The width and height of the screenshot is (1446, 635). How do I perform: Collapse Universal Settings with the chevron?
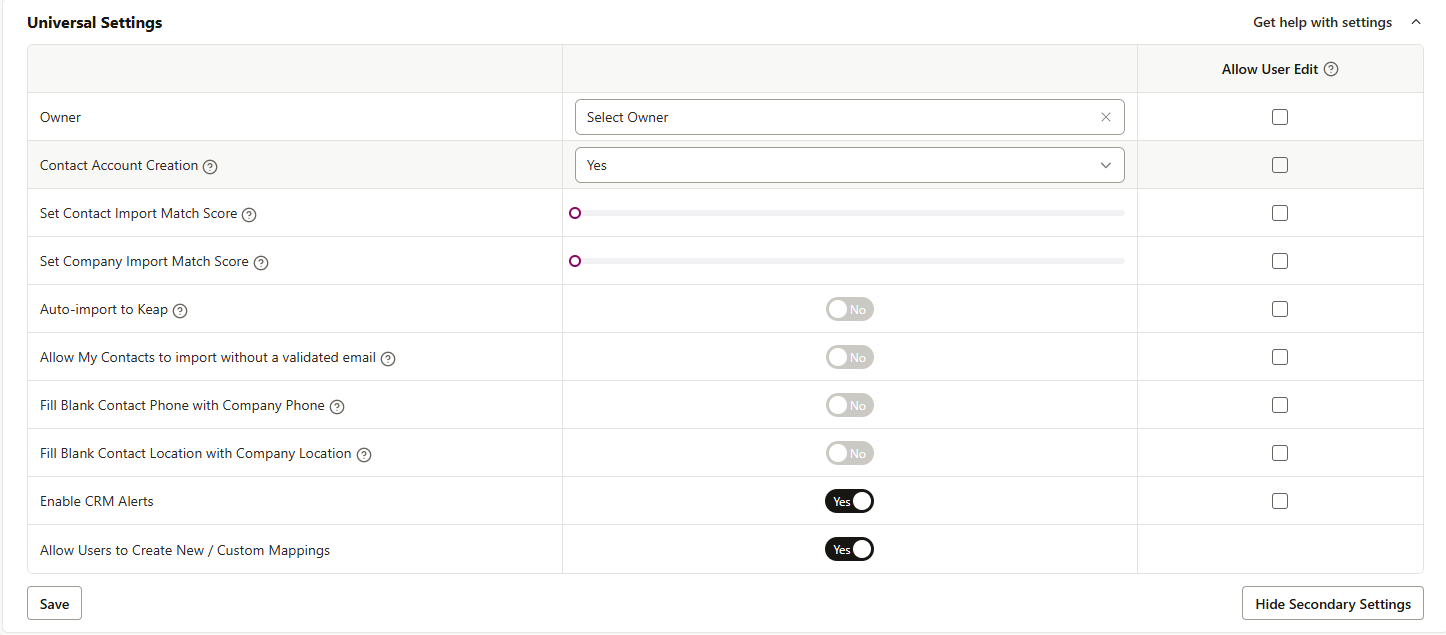point(1416,22)
